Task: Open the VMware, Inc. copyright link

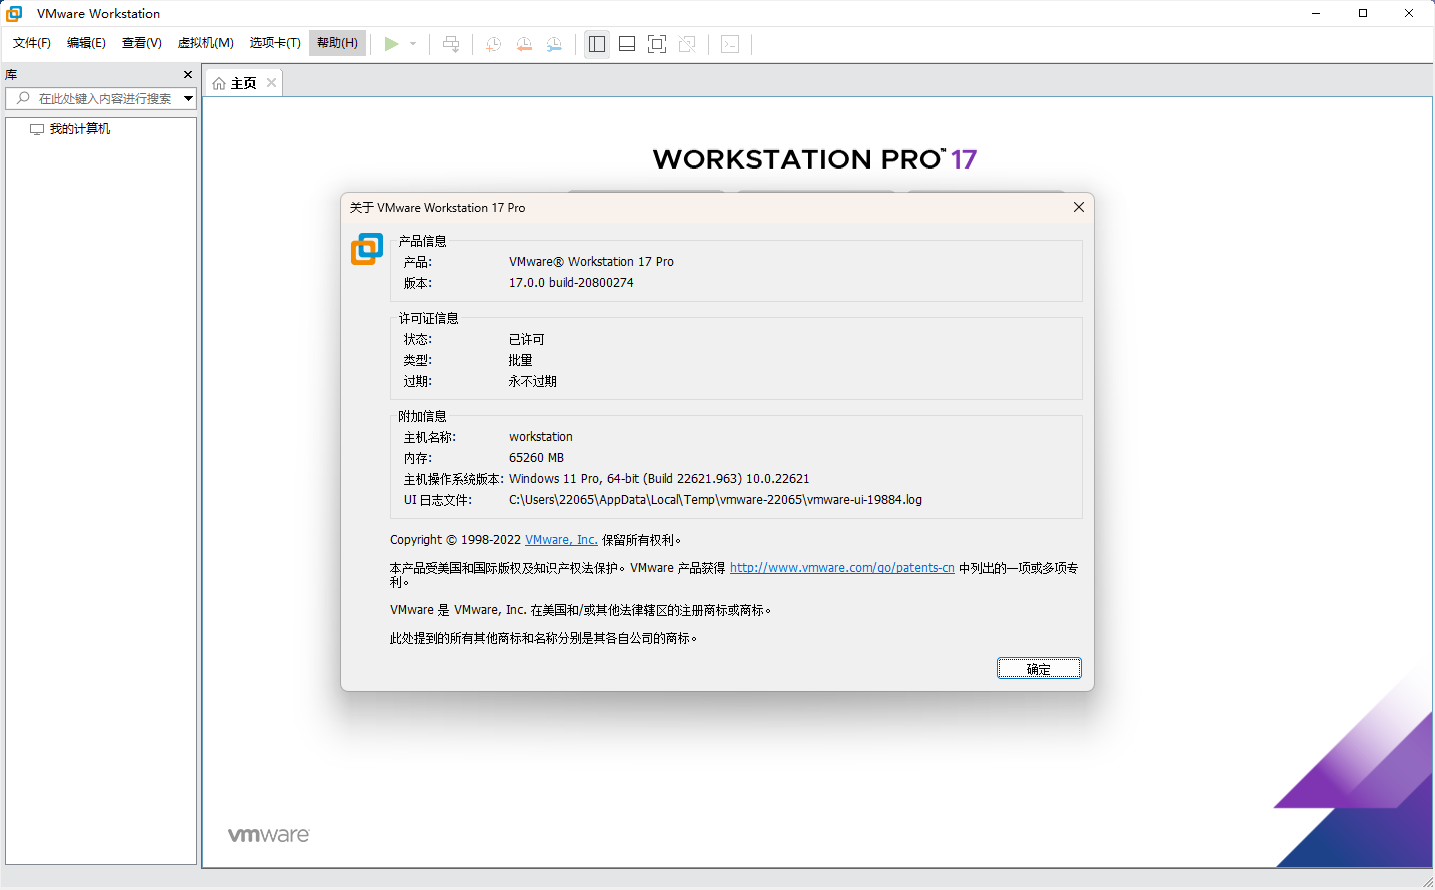Action: (561, 540)
